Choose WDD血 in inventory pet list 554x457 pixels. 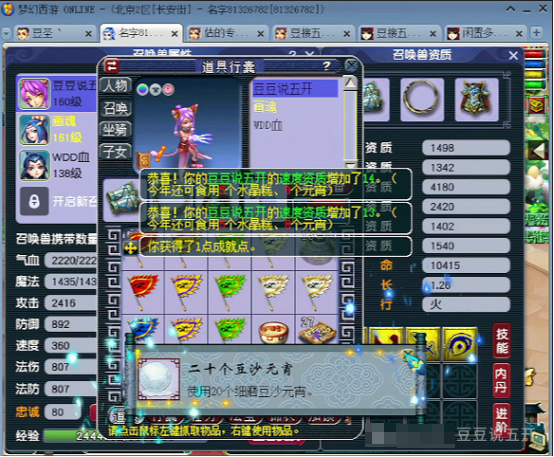pos(267,125)
